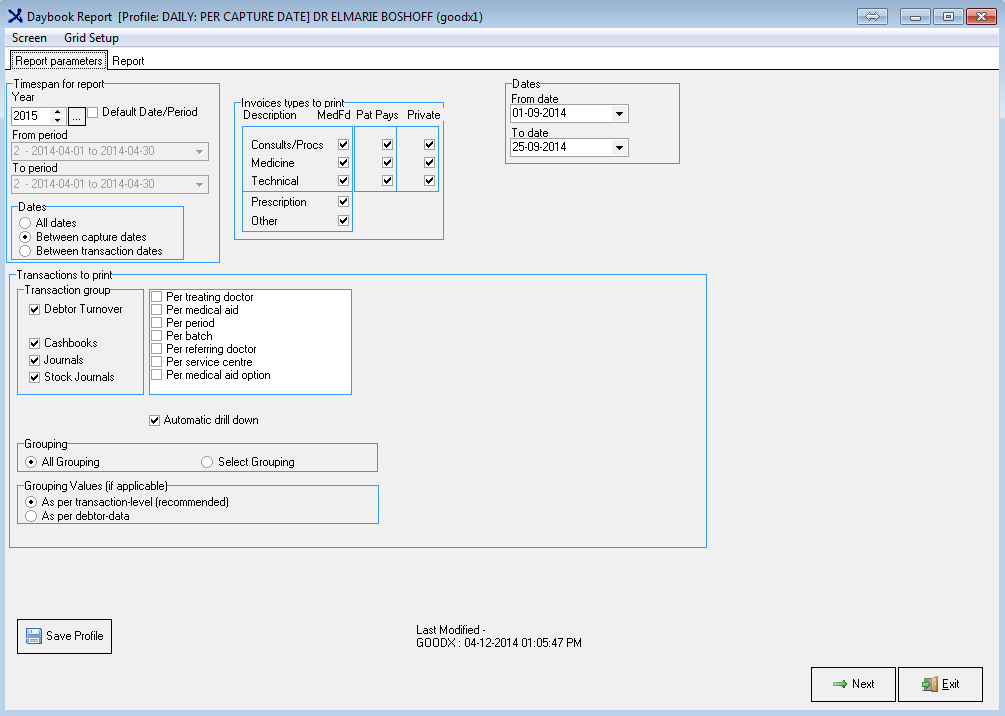Click the Exit door icon
The height and width of the screenshot is (716, 1005).
(x=929, y=684)
